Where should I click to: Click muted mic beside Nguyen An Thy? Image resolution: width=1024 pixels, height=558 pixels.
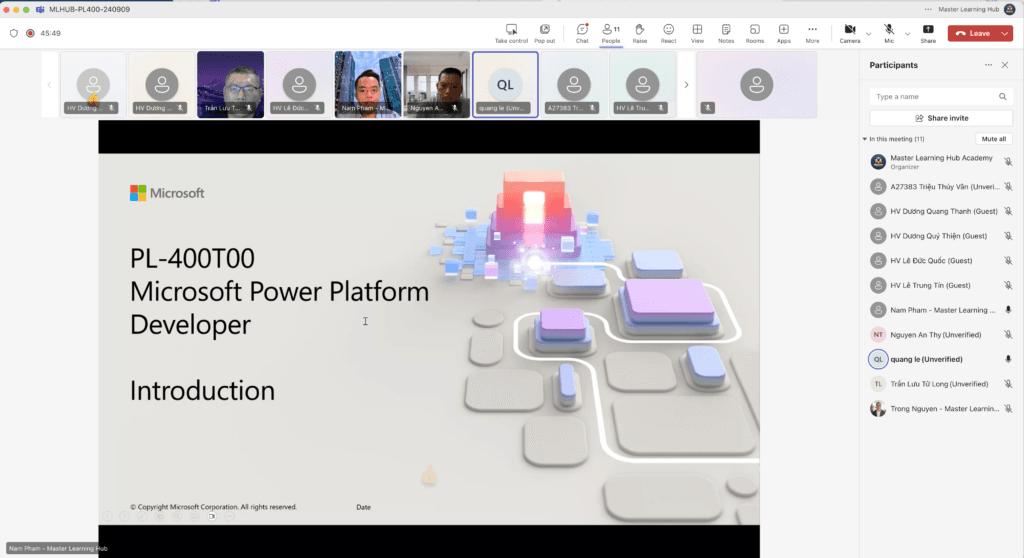coord(1008,335)
